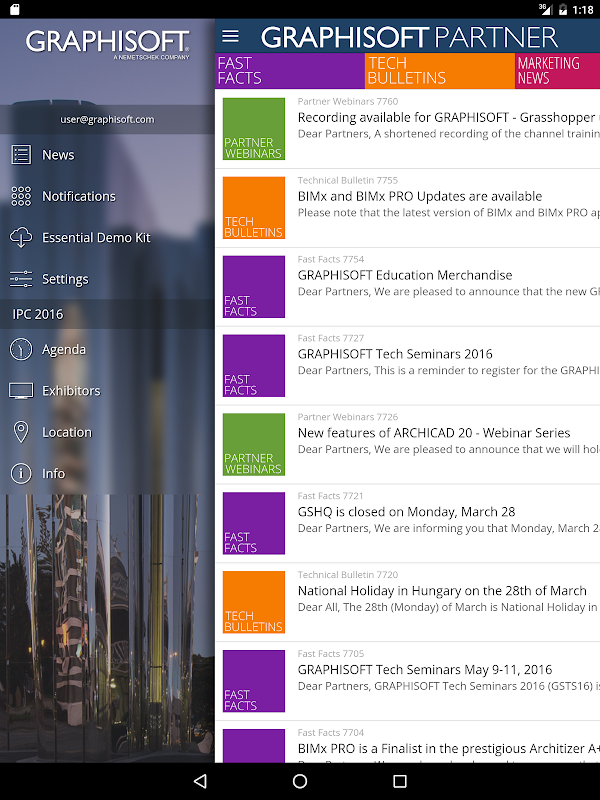Click the GRAPHISOFT logo in sidebar

(x=108, y=44)
